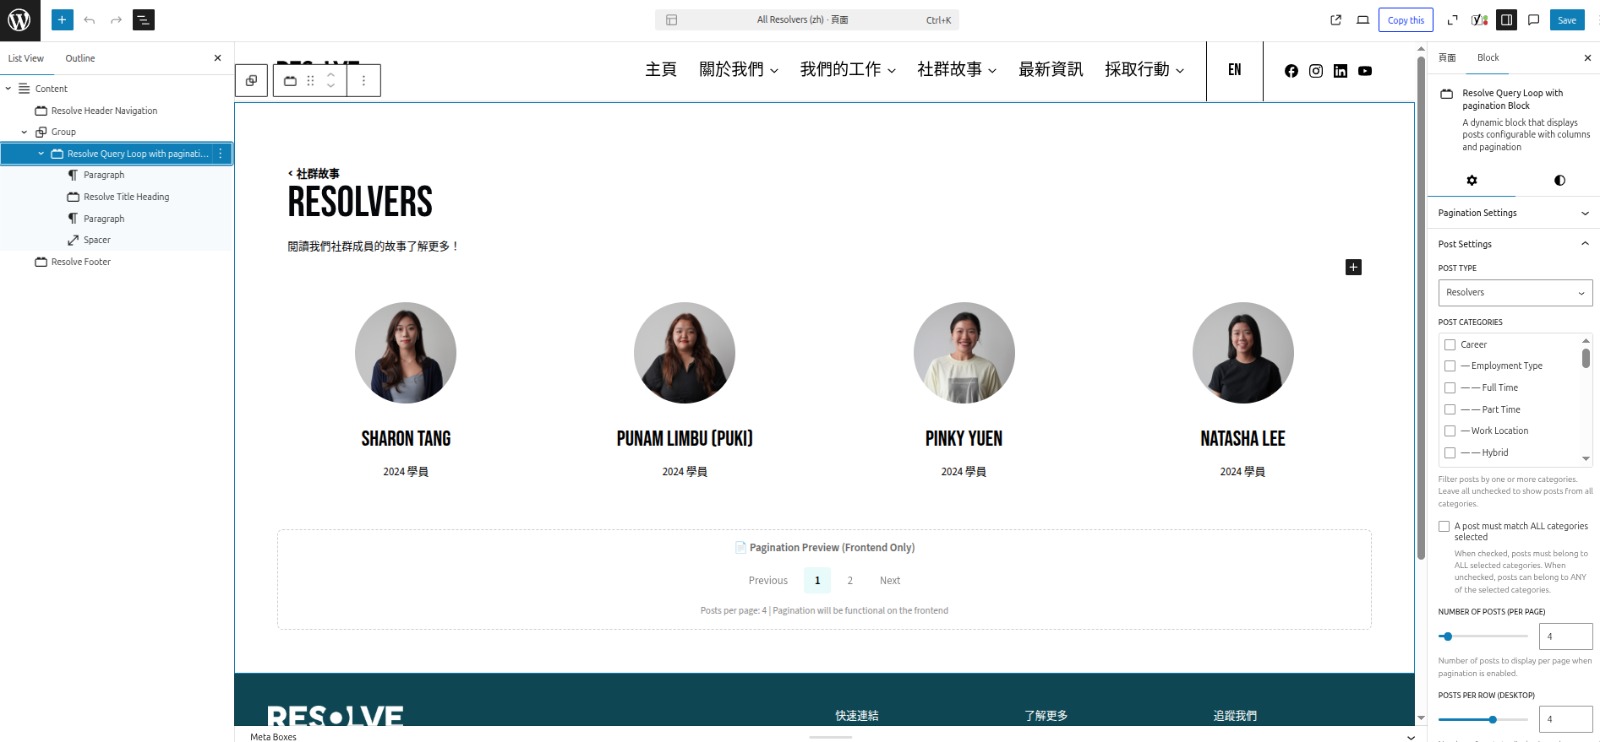Move block down arrow
1600x742 pixels.
(x=331, y=87)
